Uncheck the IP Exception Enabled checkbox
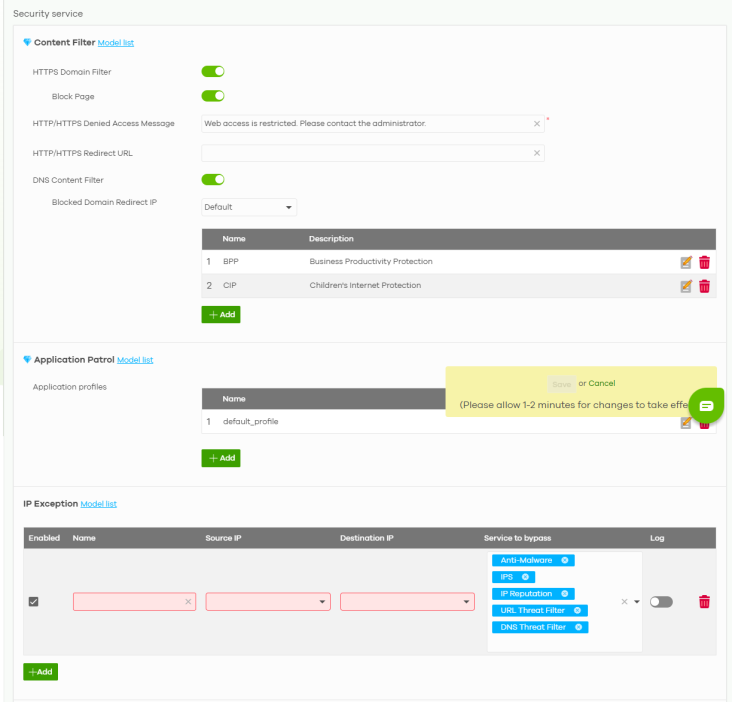Viewport: 732px width, 702px height. [33, 602]
